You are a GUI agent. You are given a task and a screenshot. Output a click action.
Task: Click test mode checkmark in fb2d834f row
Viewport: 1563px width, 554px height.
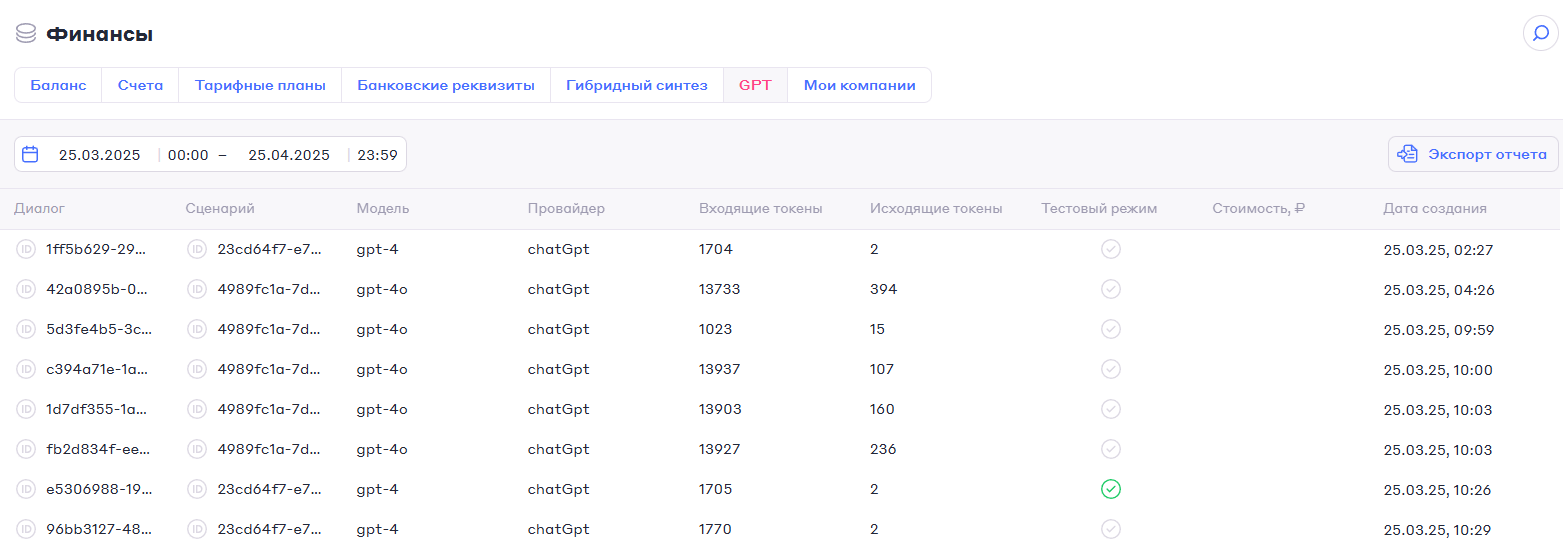click(1110, 449)
